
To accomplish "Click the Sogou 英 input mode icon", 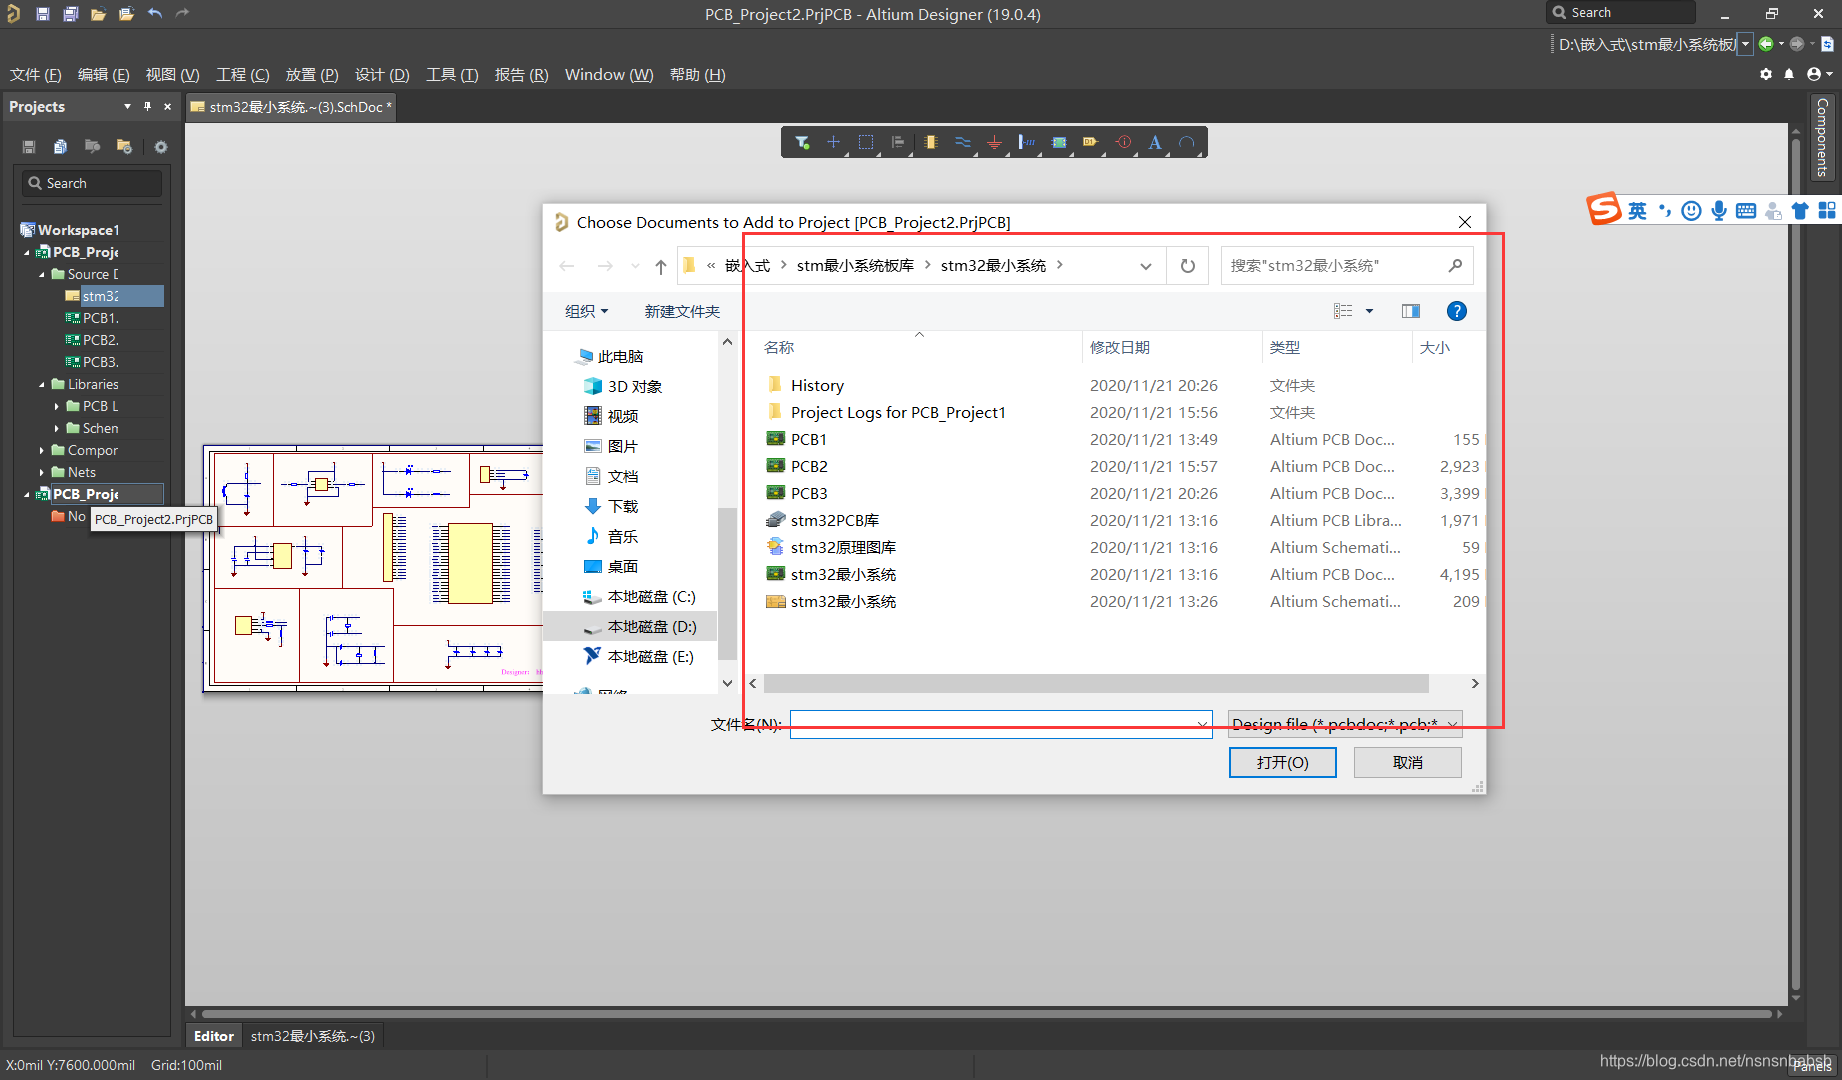I will pyautogui.click(x=1636, y=210).
